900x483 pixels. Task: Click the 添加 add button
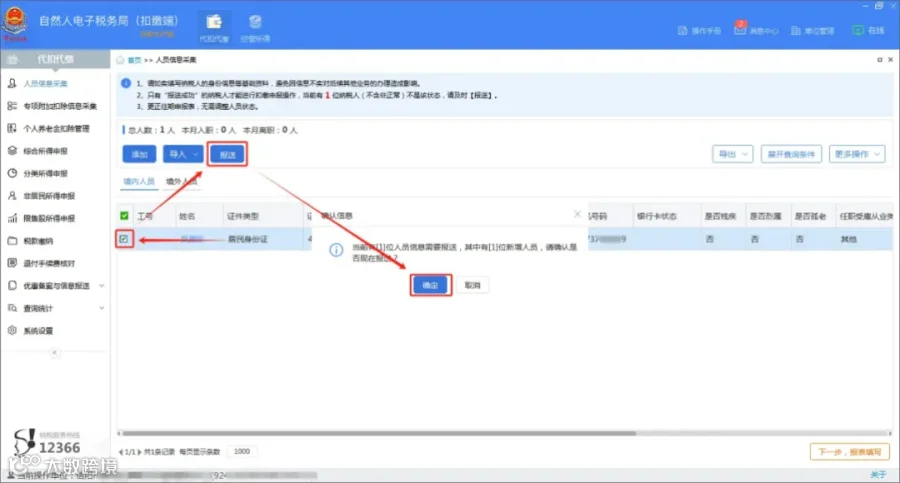[x=139, y=154]
